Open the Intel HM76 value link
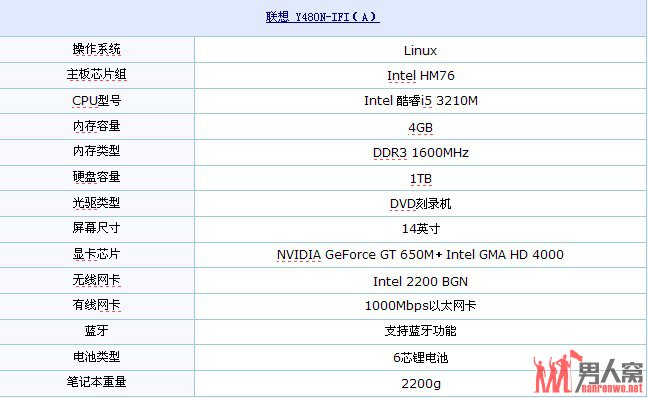This screenshot has height=398, width=648. tap(420, 76)
